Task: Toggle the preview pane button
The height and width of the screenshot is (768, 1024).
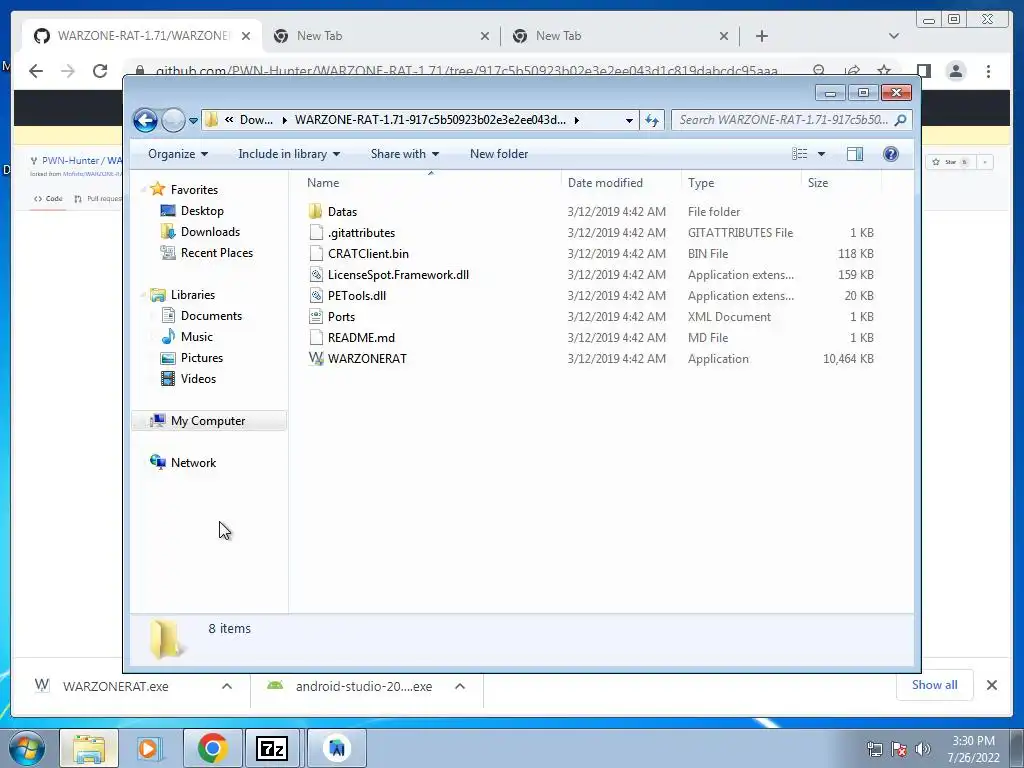Action: click(x=855, y=154)
